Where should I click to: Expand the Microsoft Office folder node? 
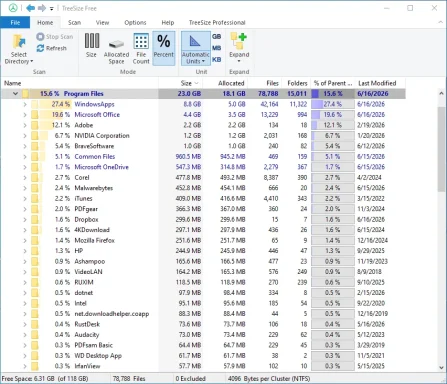(x=25, y=115)
